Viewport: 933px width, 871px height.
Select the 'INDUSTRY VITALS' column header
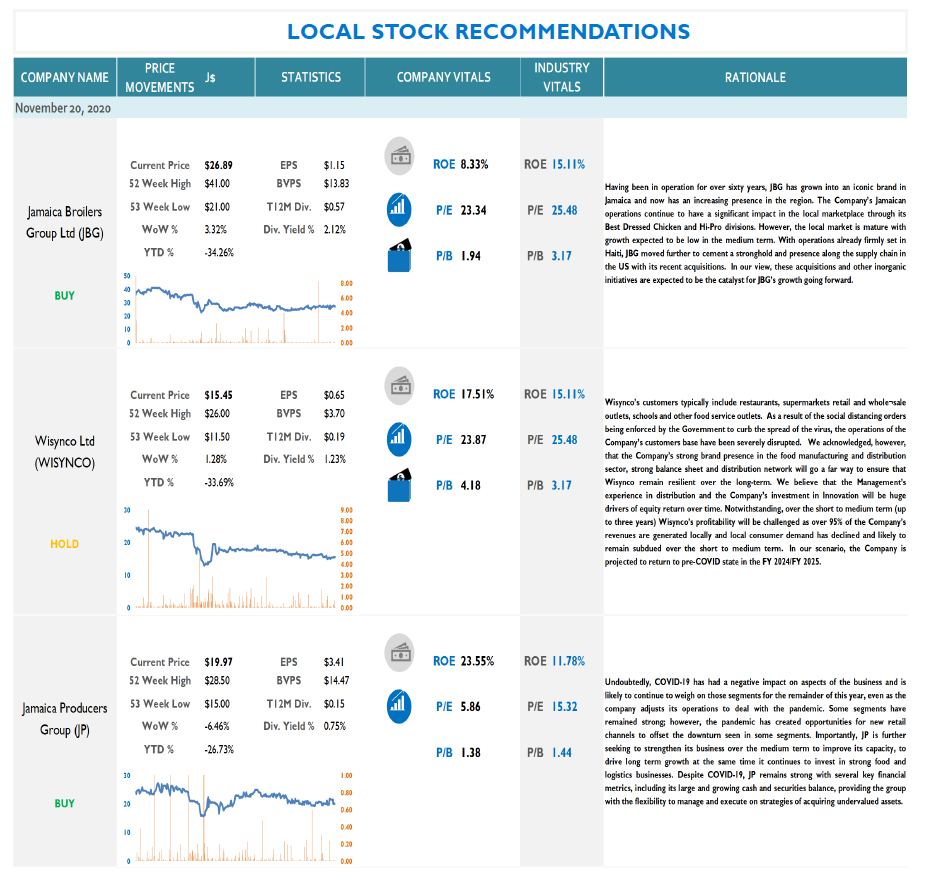562,77
